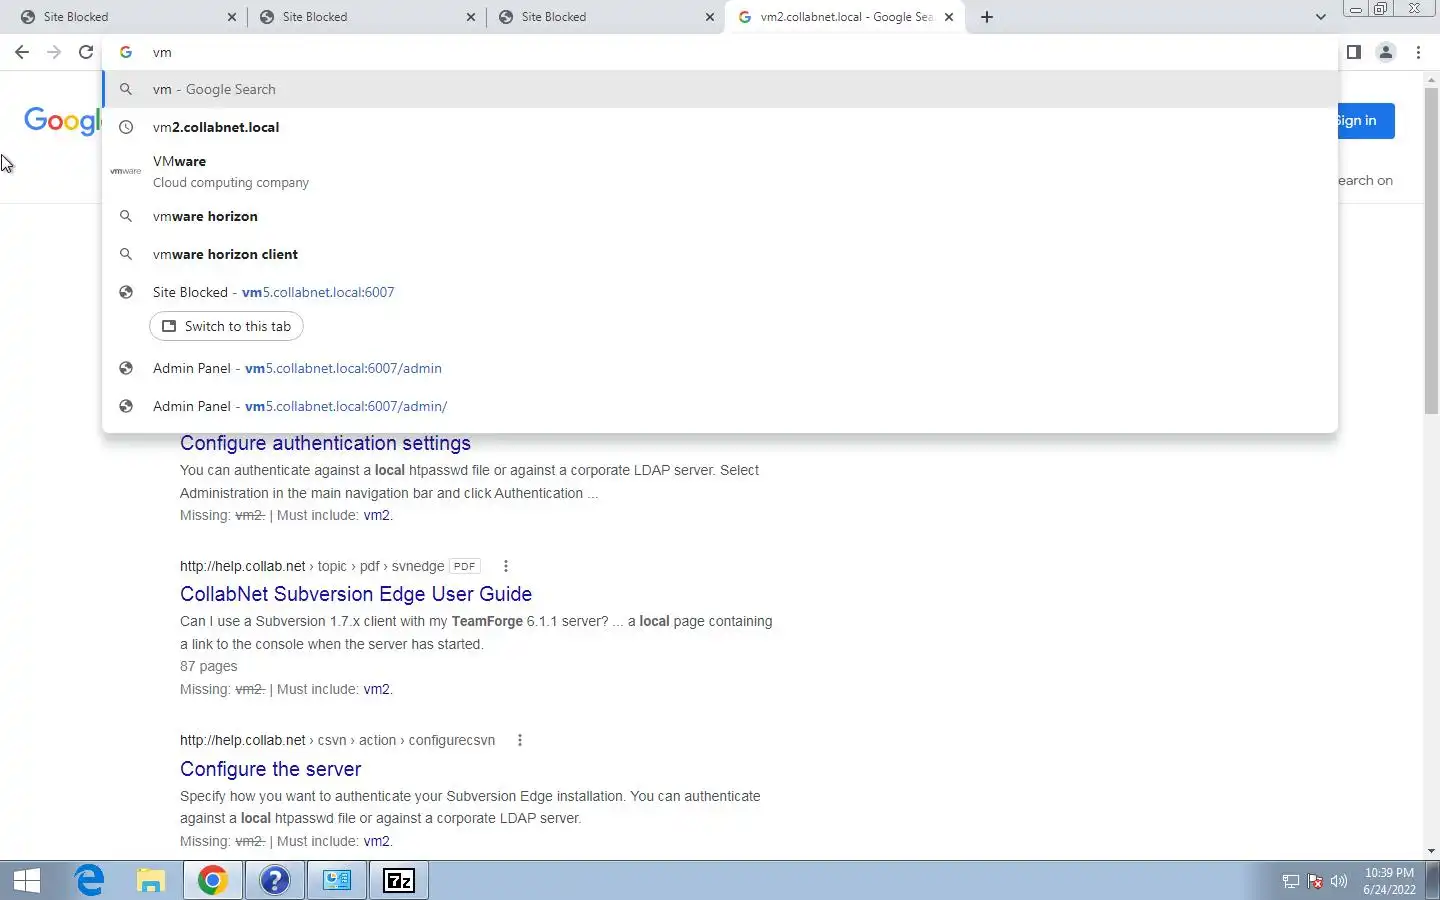Viewport: 1440px width, 900px height.
Task: Click the PDF badge on svnedge result
Action: (x=465, y=566)
